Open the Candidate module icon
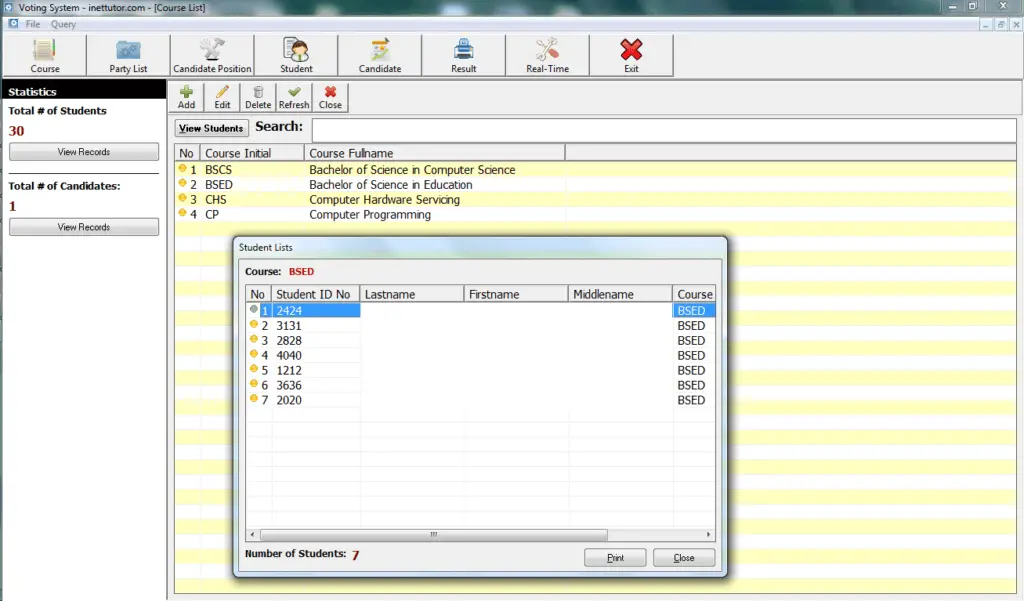Viewport: 1024px width, 601px height. (x=380, y=55)
